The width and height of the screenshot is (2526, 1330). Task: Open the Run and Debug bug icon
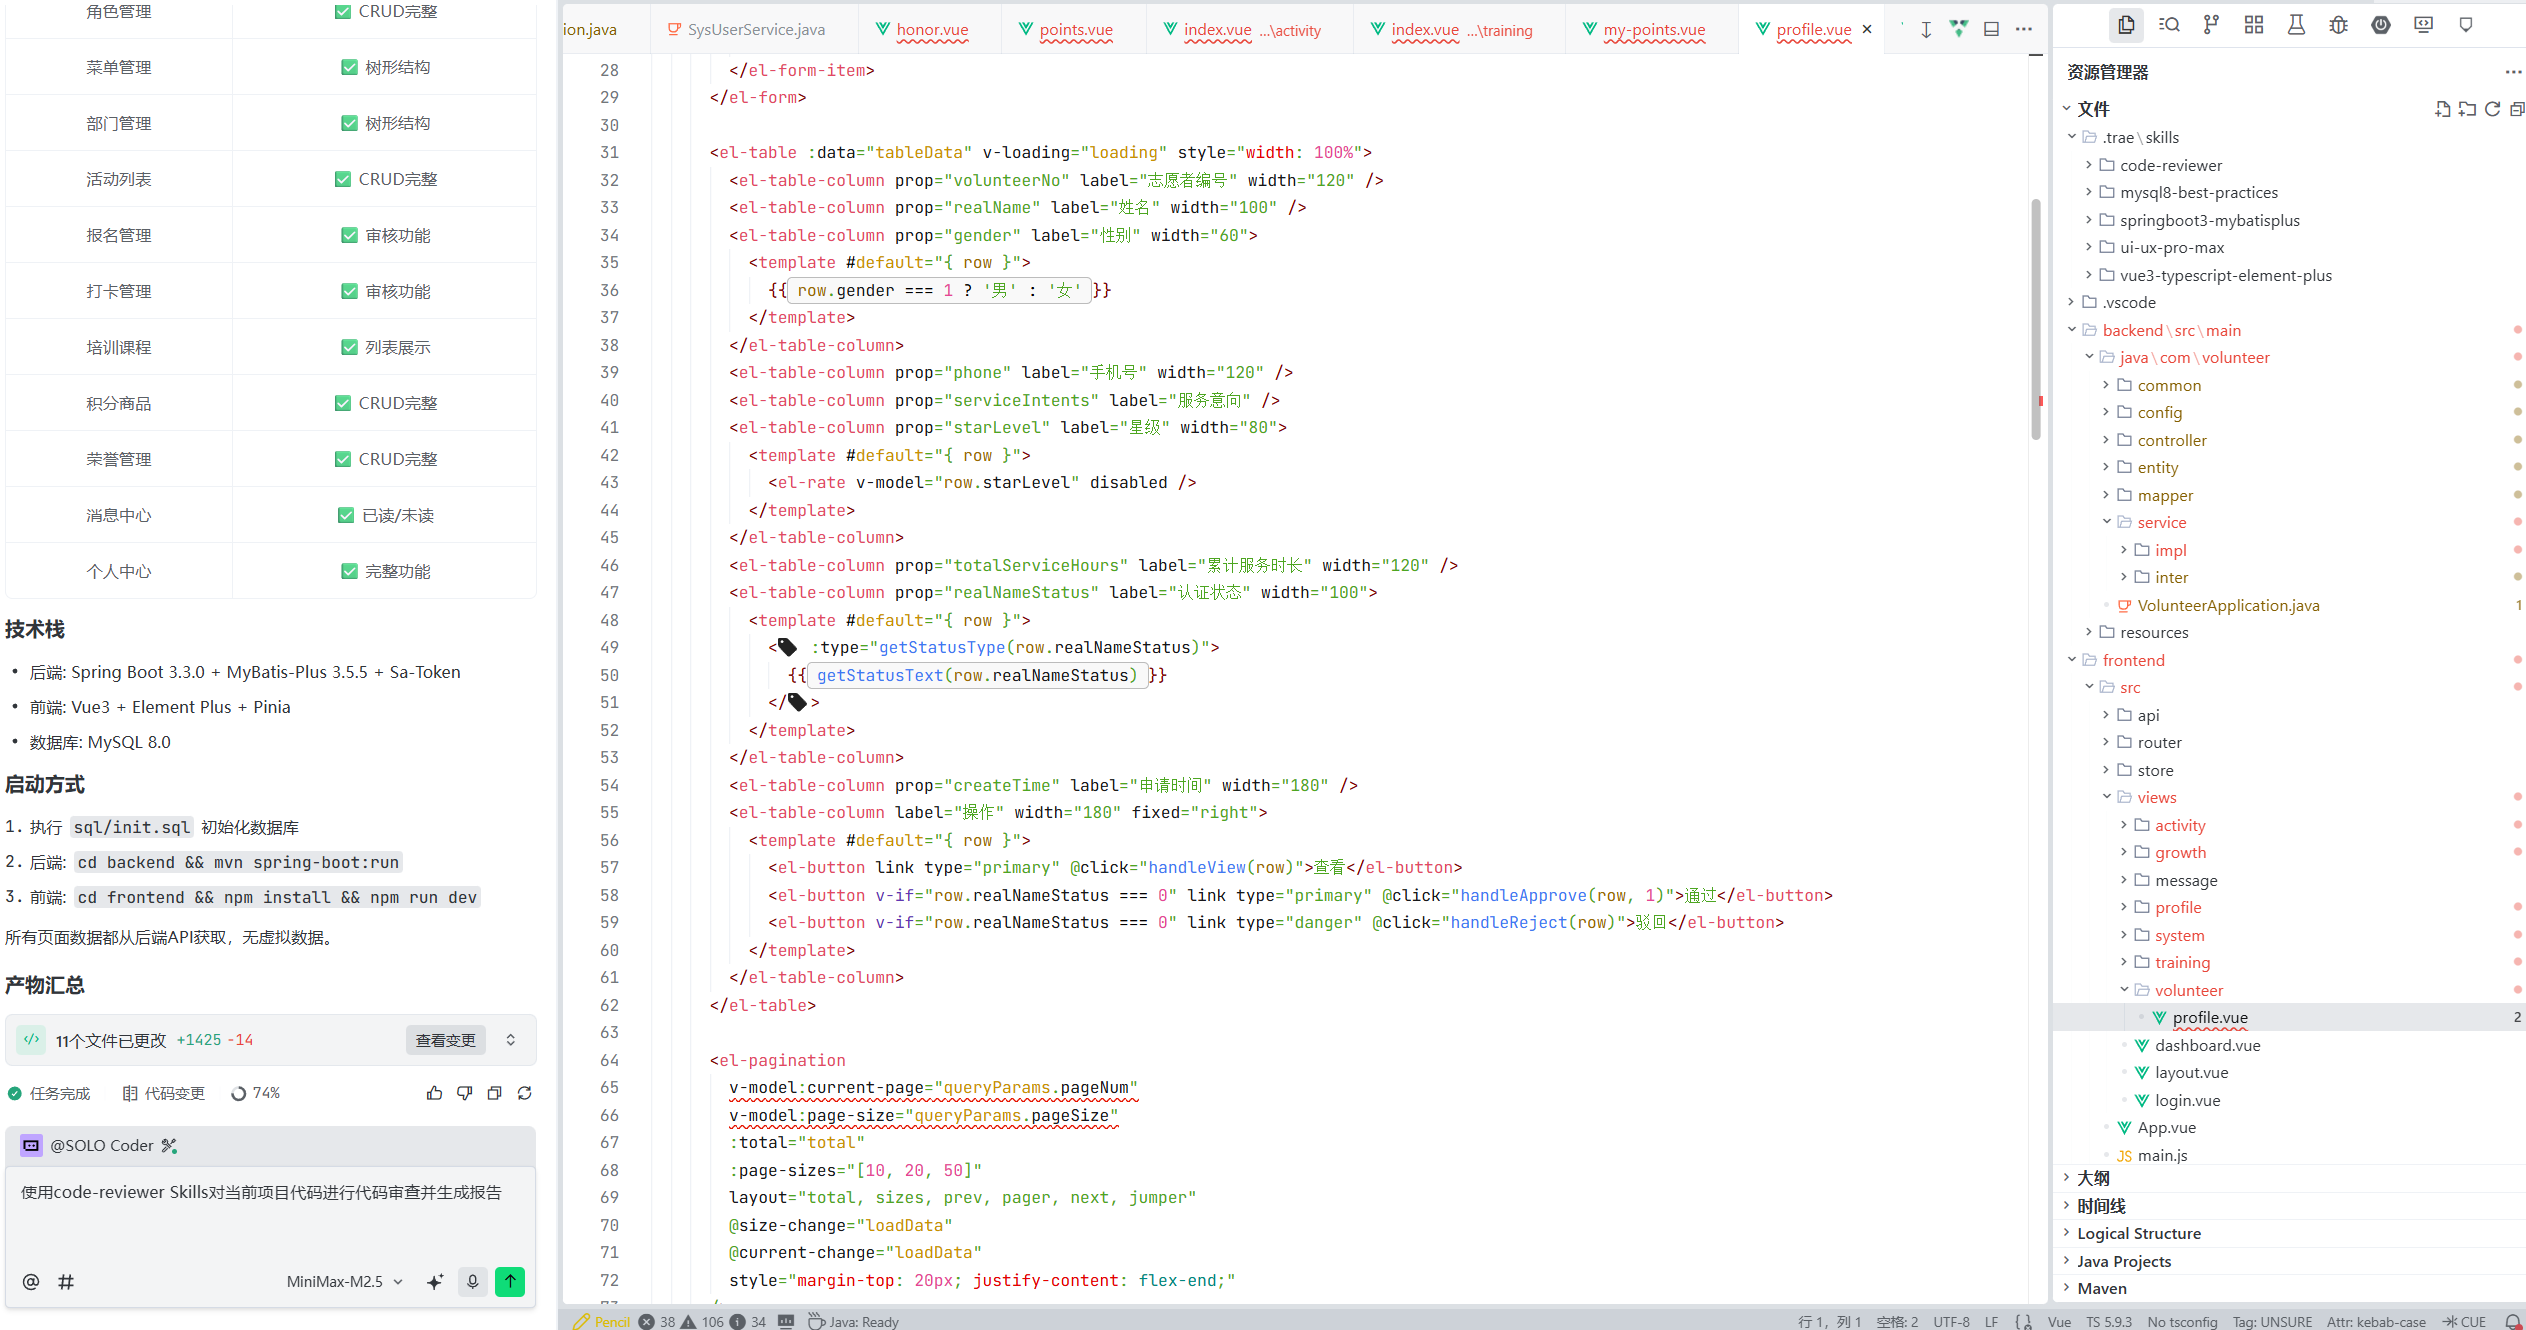coord(2338,25)
